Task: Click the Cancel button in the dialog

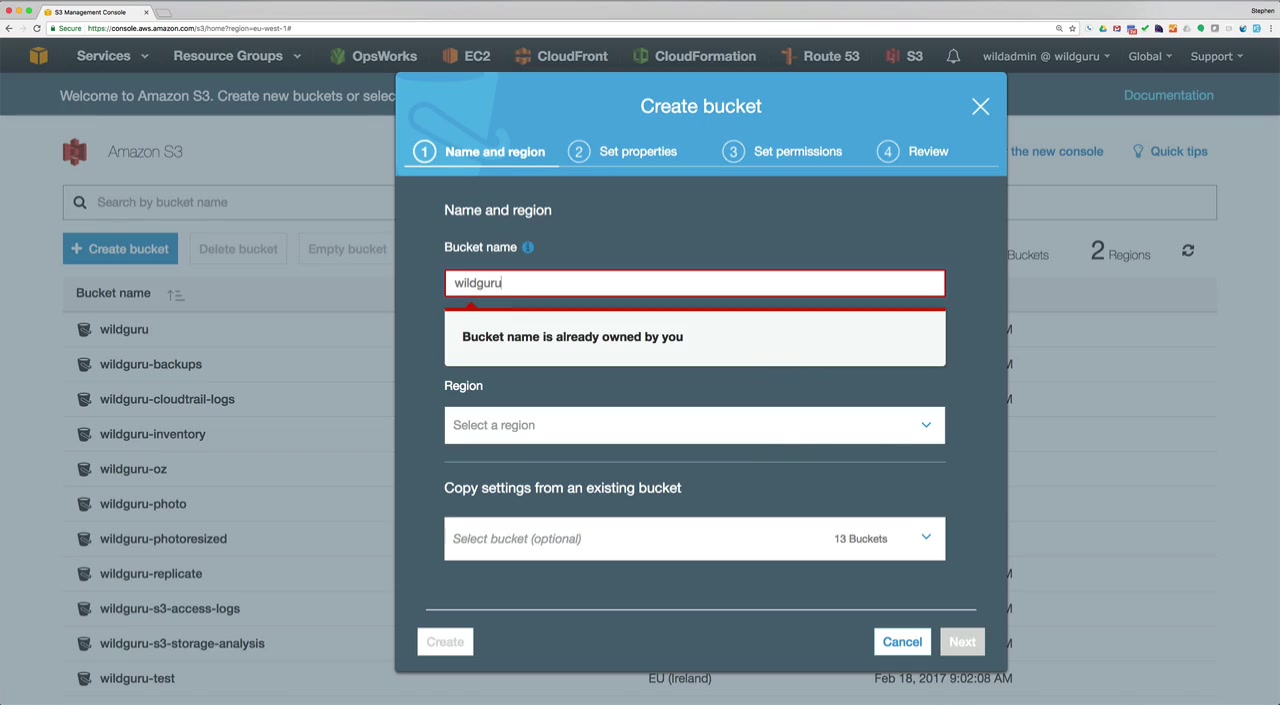Action: (902, 642)
